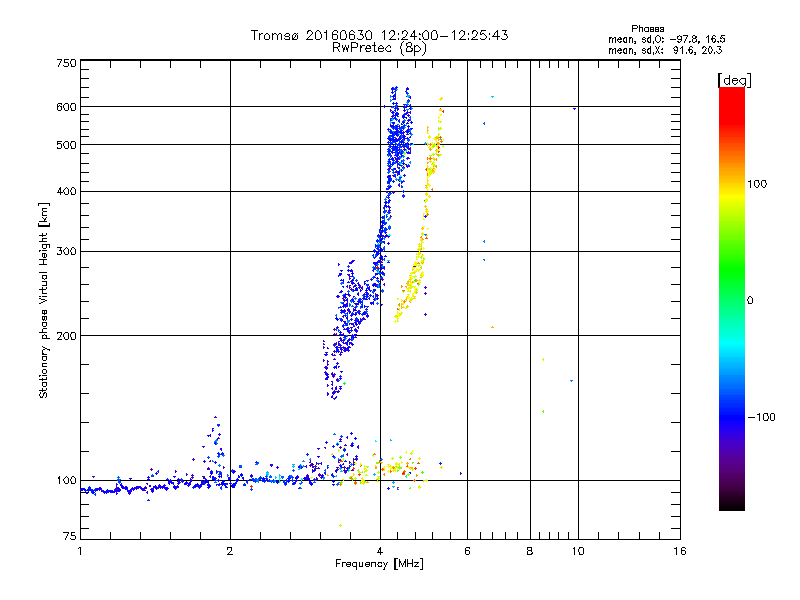Click the '[deg]' colorbar unit label
800x600 pixels.
tap(734, 80)
